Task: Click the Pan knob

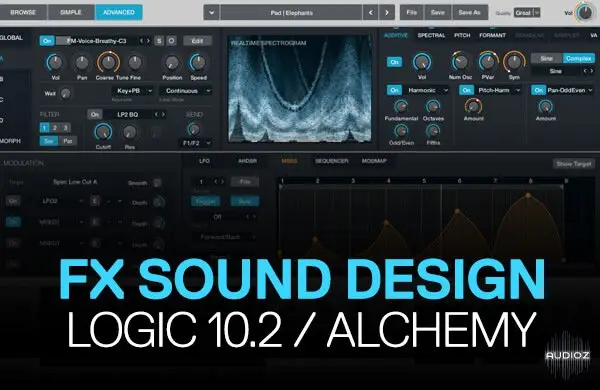Action: [x=82, y=63]
